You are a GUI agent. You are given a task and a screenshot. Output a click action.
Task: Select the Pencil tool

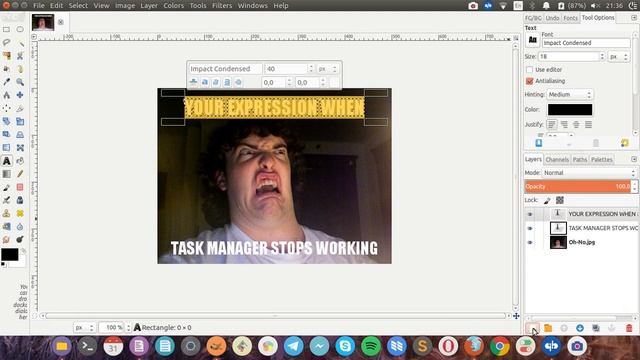click(x=20, y=174)
